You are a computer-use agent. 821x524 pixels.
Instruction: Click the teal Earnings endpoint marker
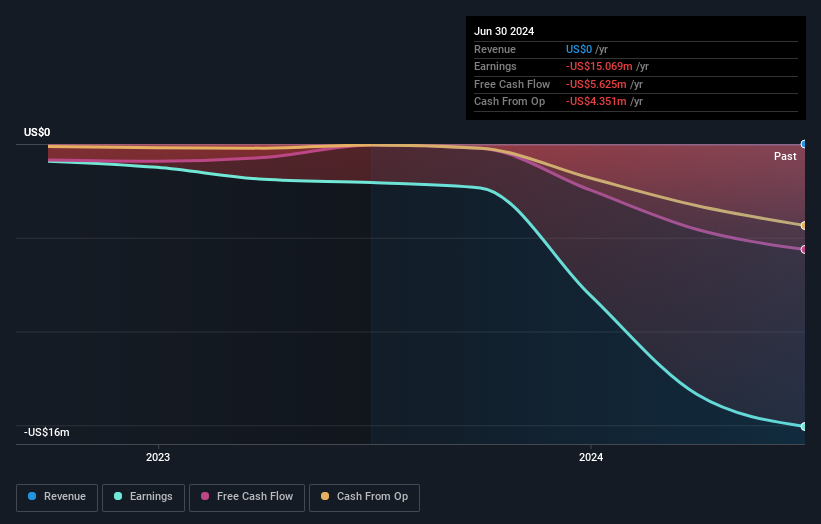coord(803,427)
